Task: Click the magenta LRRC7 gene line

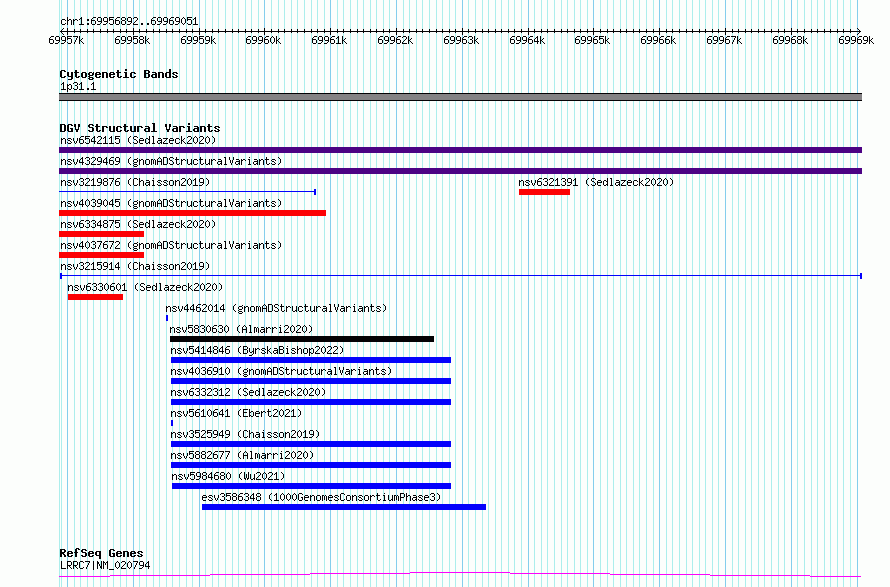Action: pyautogui.click(x=460, y=575)
